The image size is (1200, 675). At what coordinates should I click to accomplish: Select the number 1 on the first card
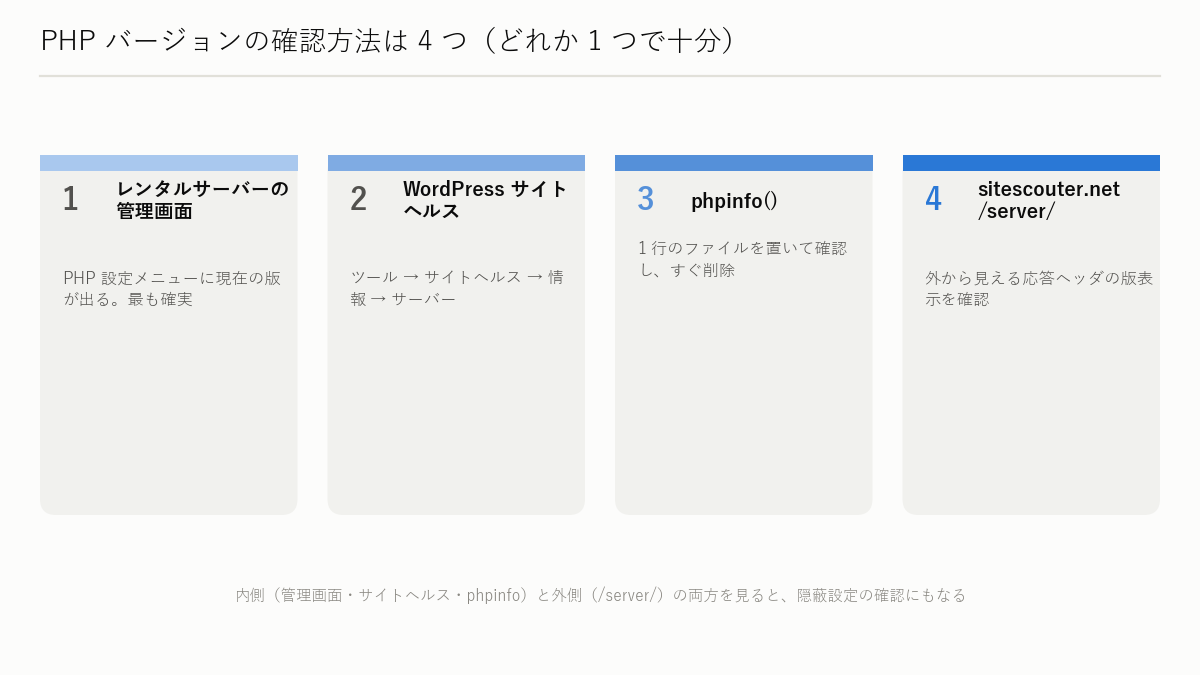pos(70,199)
